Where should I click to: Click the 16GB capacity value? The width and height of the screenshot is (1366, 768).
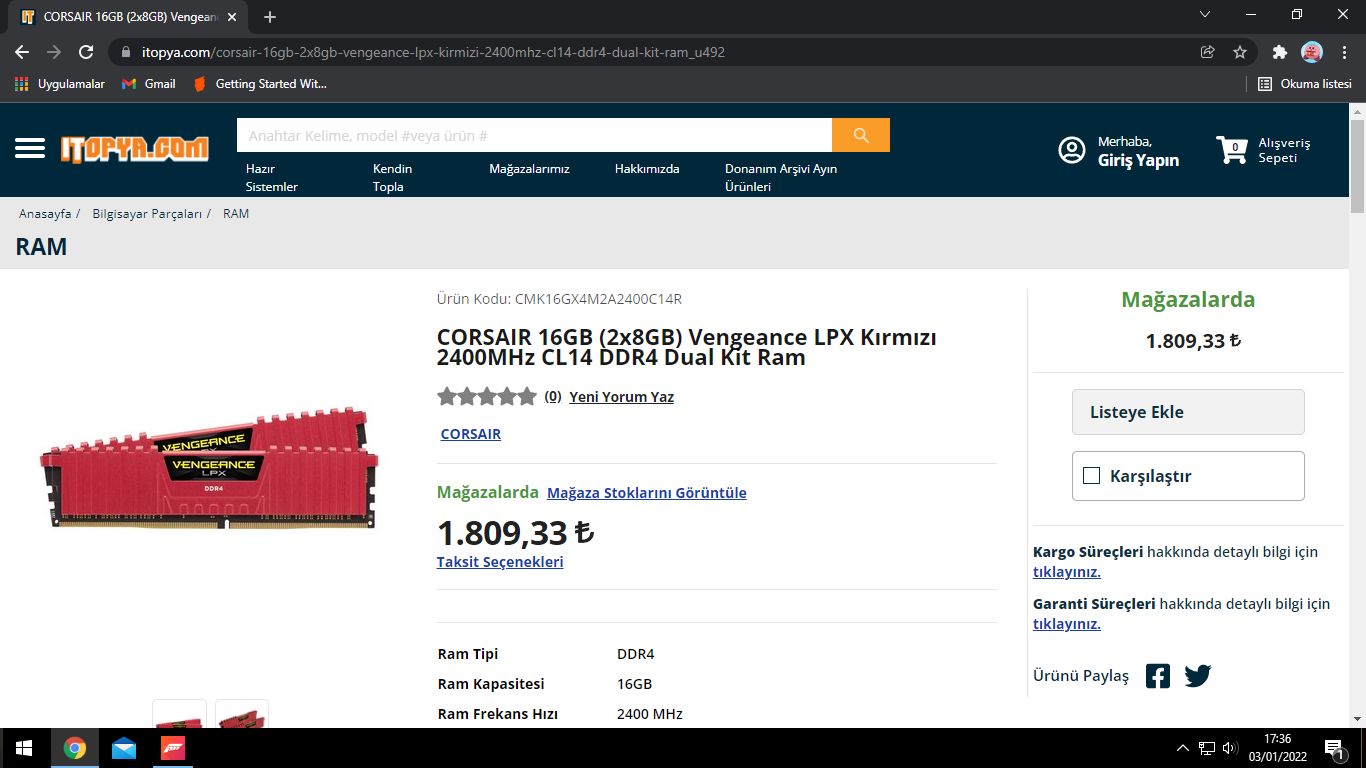pos(634,684)
